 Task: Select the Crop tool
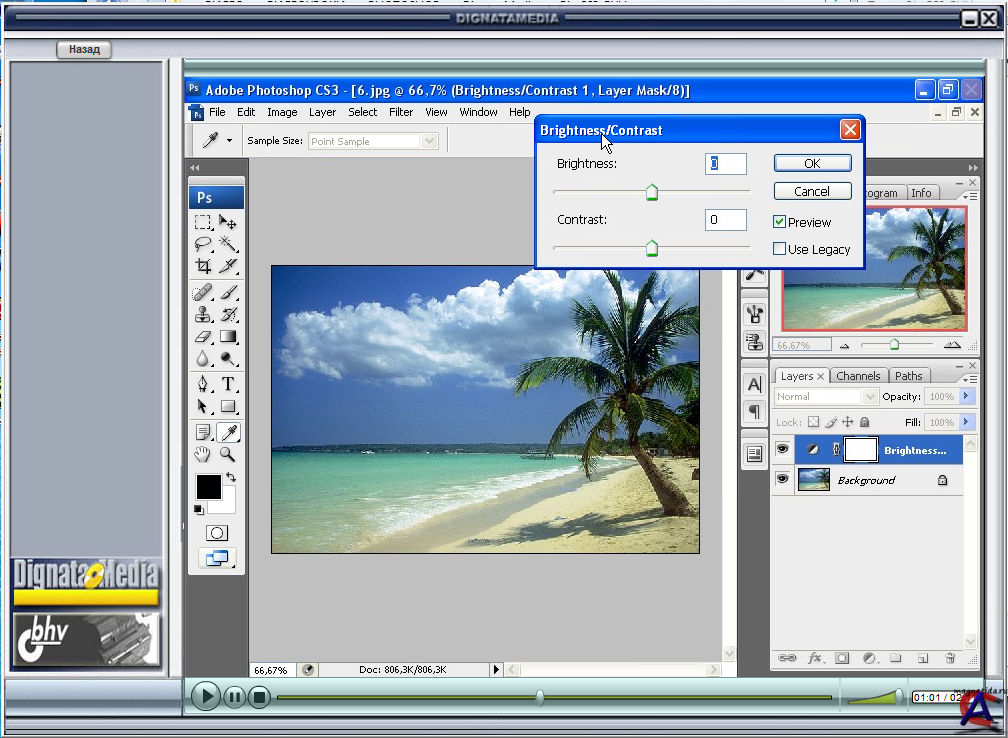(203, 266)
